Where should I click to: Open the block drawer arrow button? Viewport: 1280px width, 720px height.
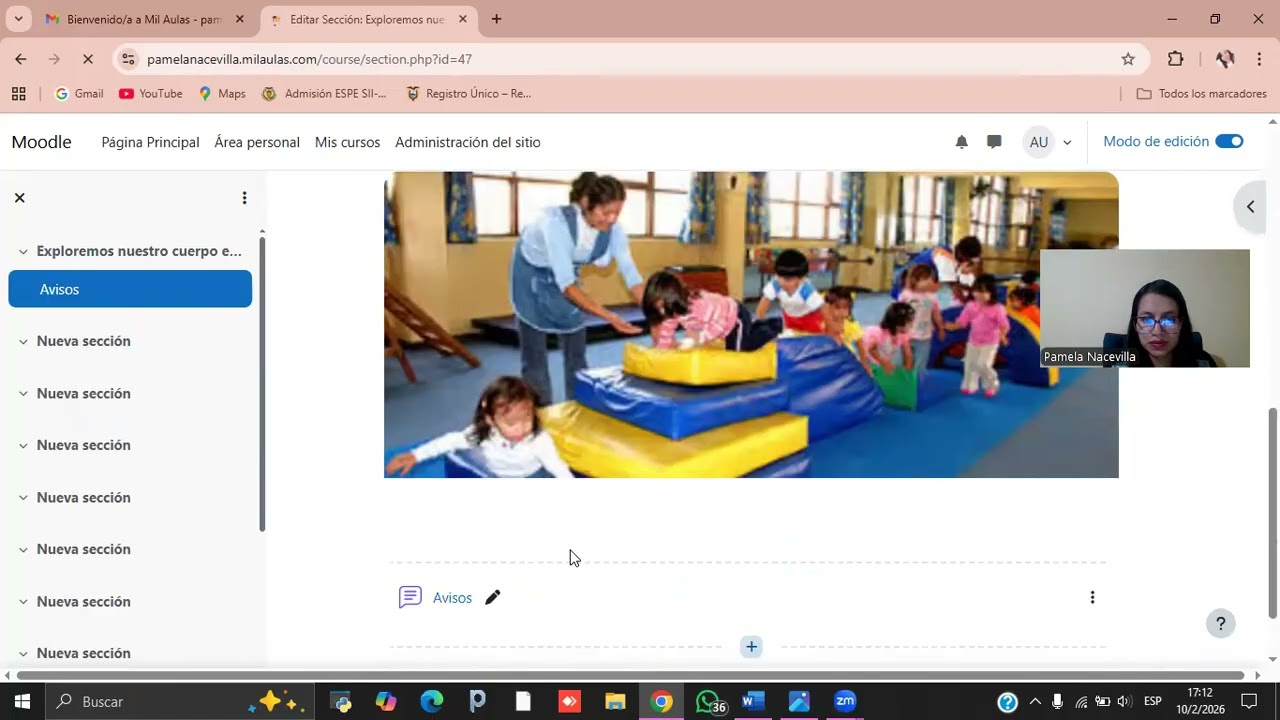tap(1250, 207)
